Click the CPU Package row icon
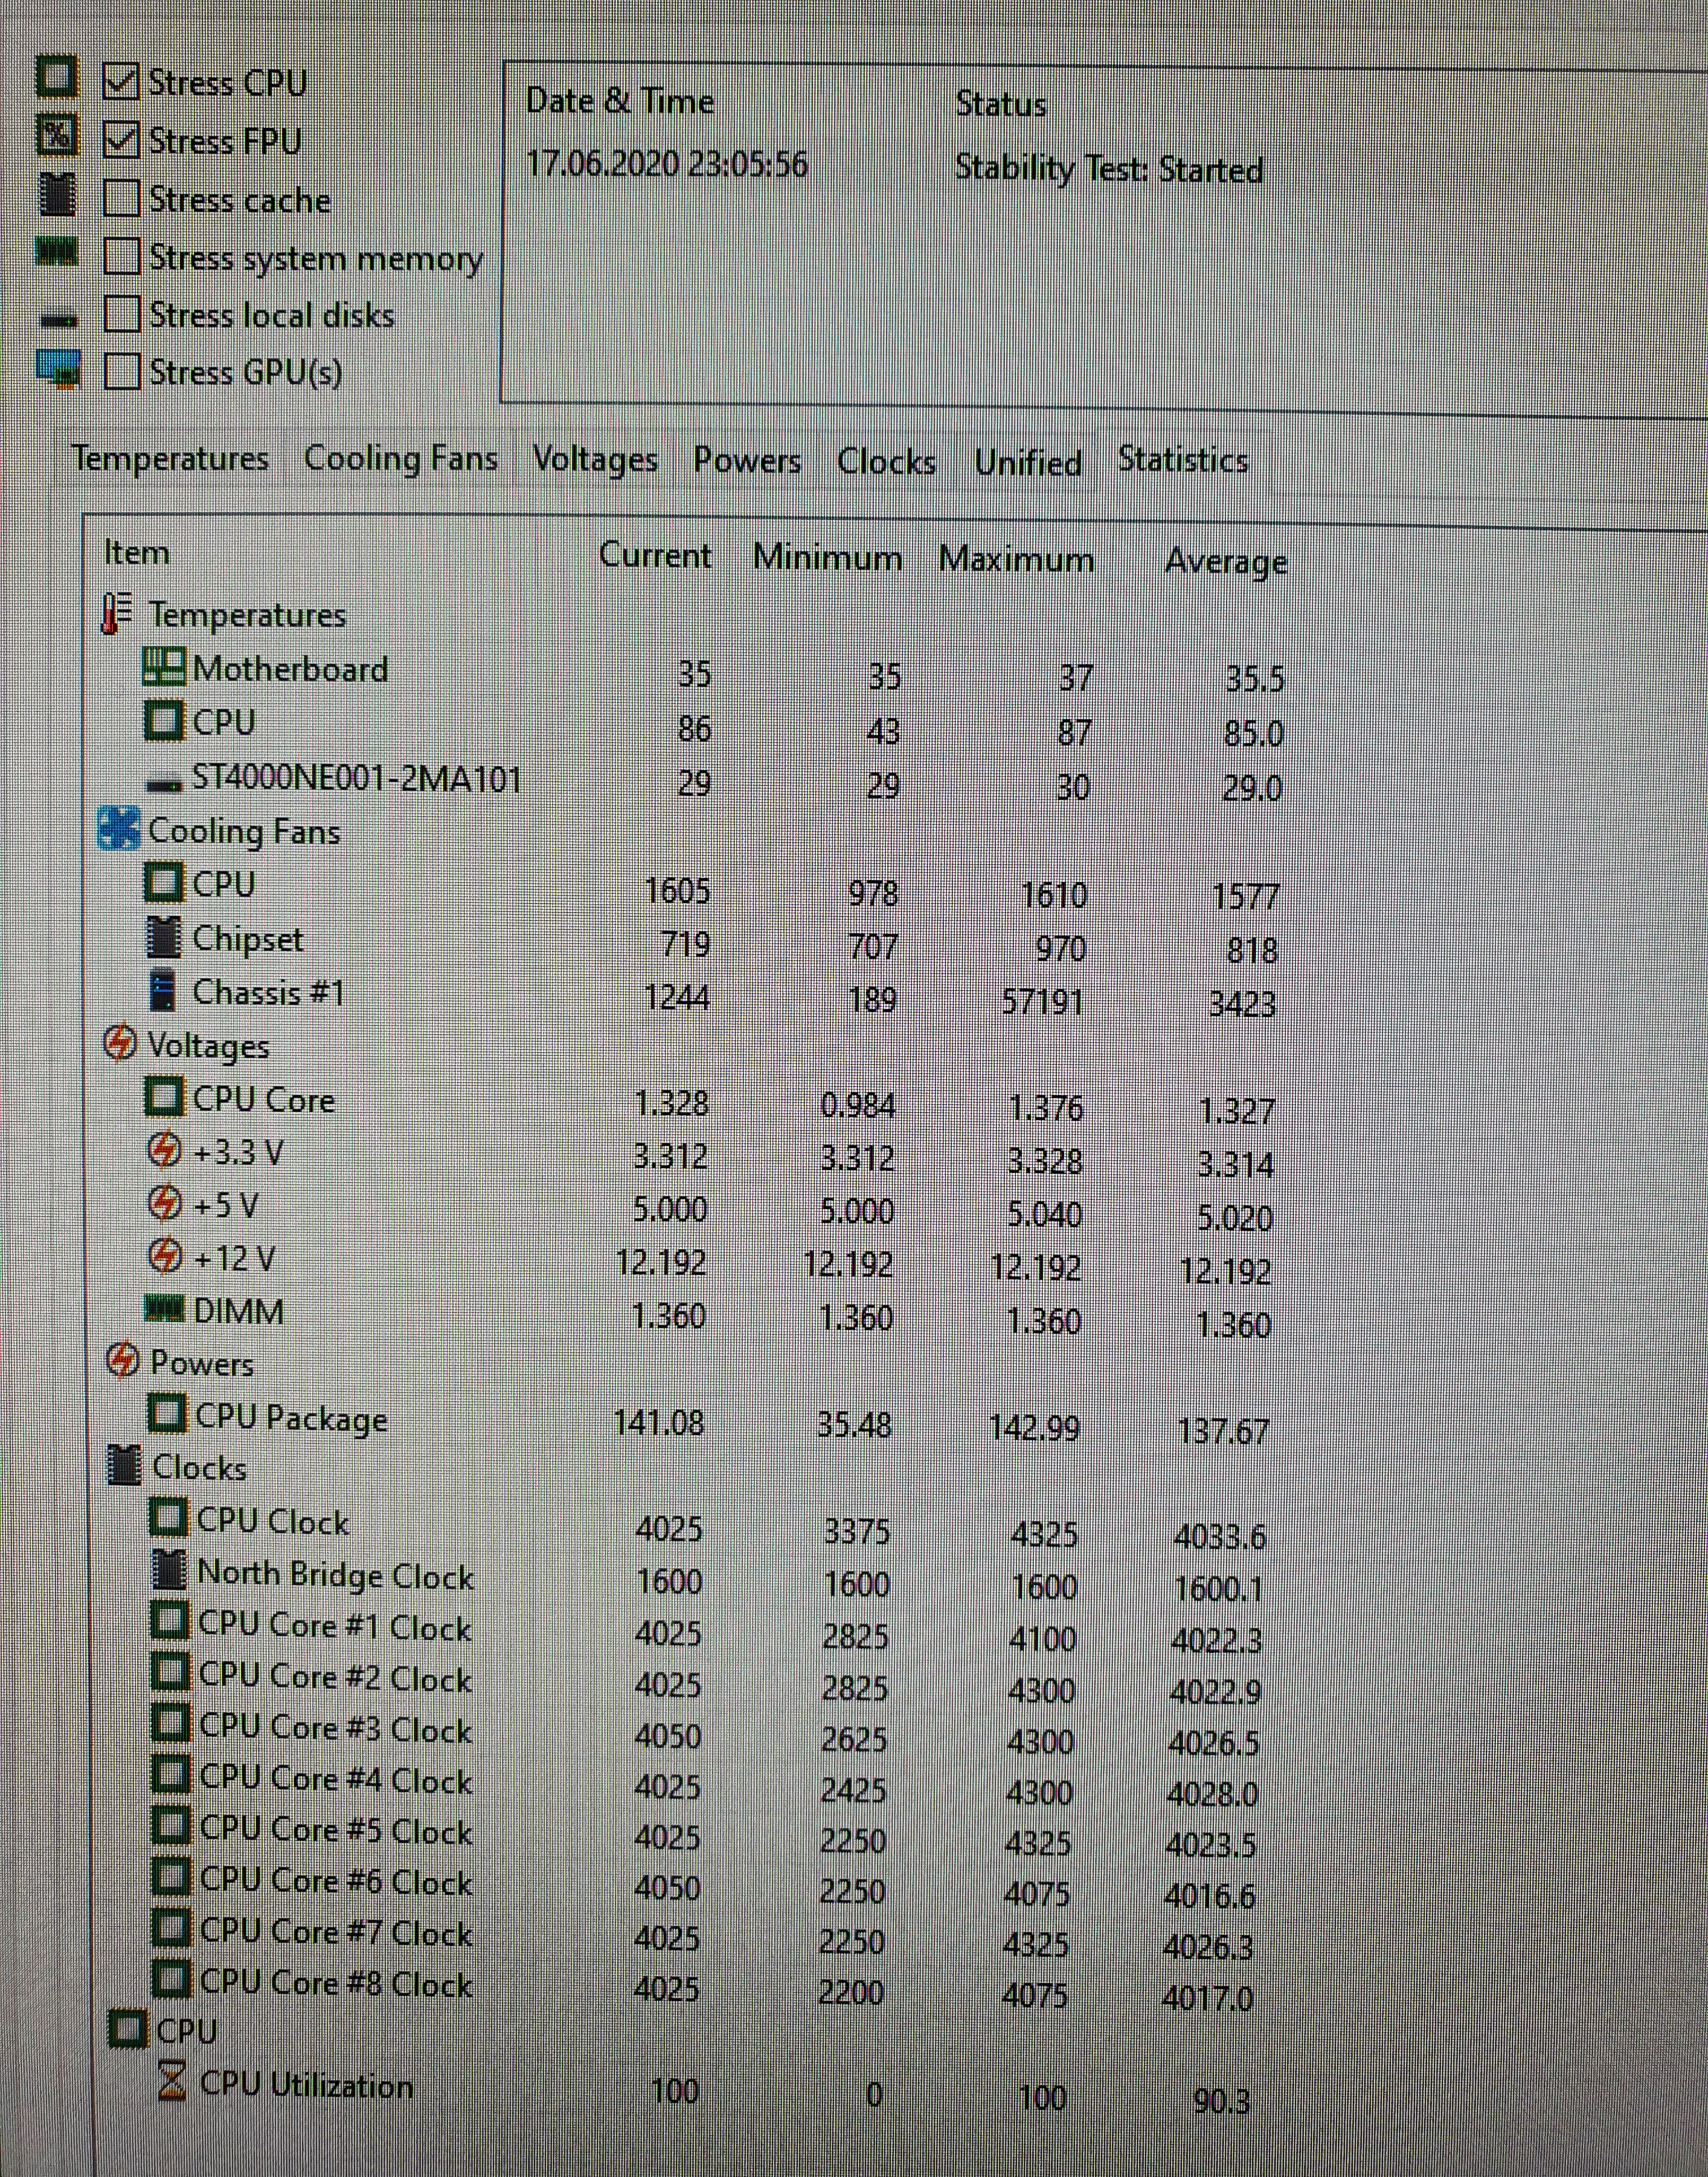1708x2177 pixels. coord(167,1414)
